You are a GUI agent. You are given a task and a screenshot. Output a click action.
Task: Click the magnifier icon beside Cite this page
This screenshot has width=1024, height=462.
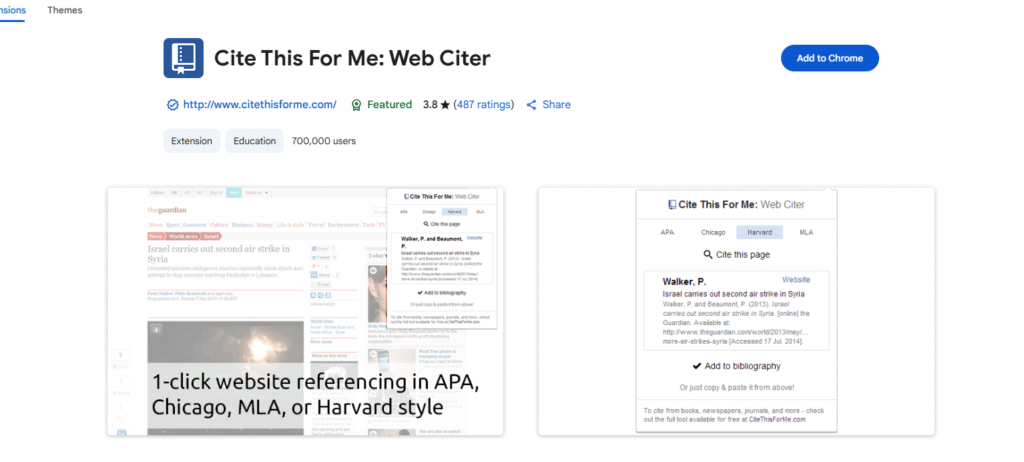[x=708, y=255]
